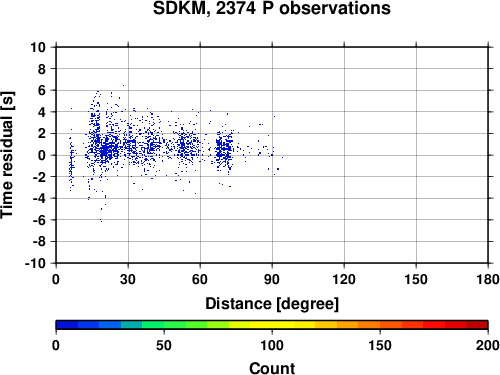This screenshot has width=500, height=375.
Task: Click the dark blue end of colorbar
Action: tap(67, 325)
